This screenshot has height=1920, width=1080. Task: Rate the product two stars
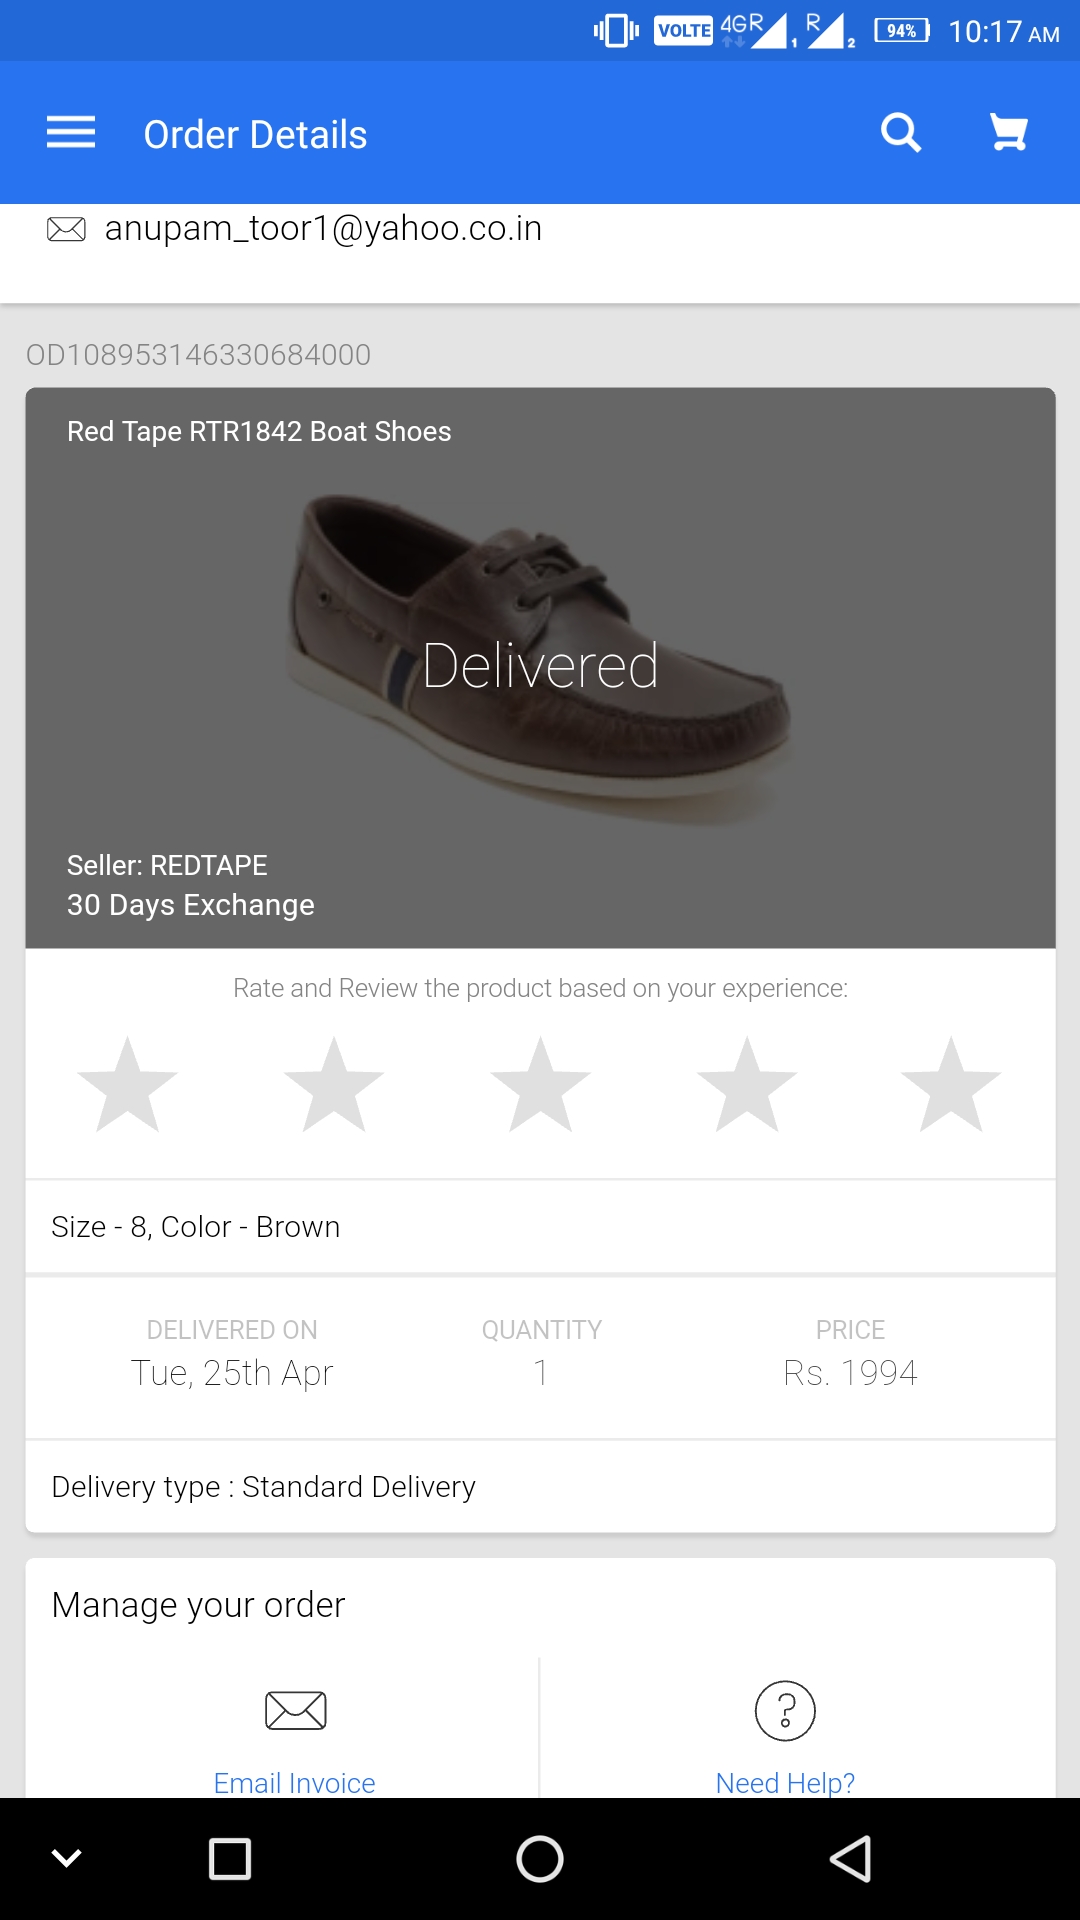pos(334,1085)
